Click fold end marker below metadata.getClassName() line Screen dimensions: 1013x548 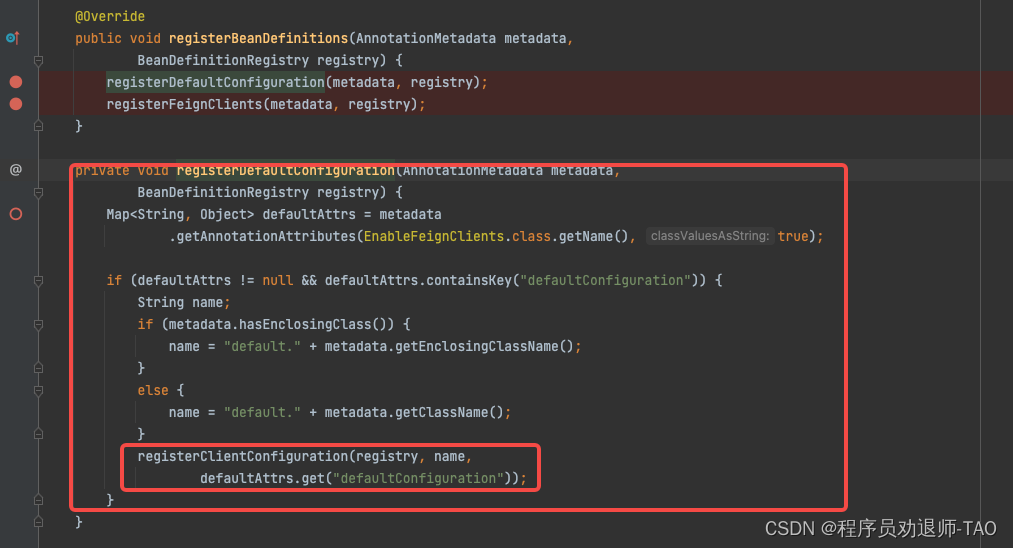[x=39, y=434]
